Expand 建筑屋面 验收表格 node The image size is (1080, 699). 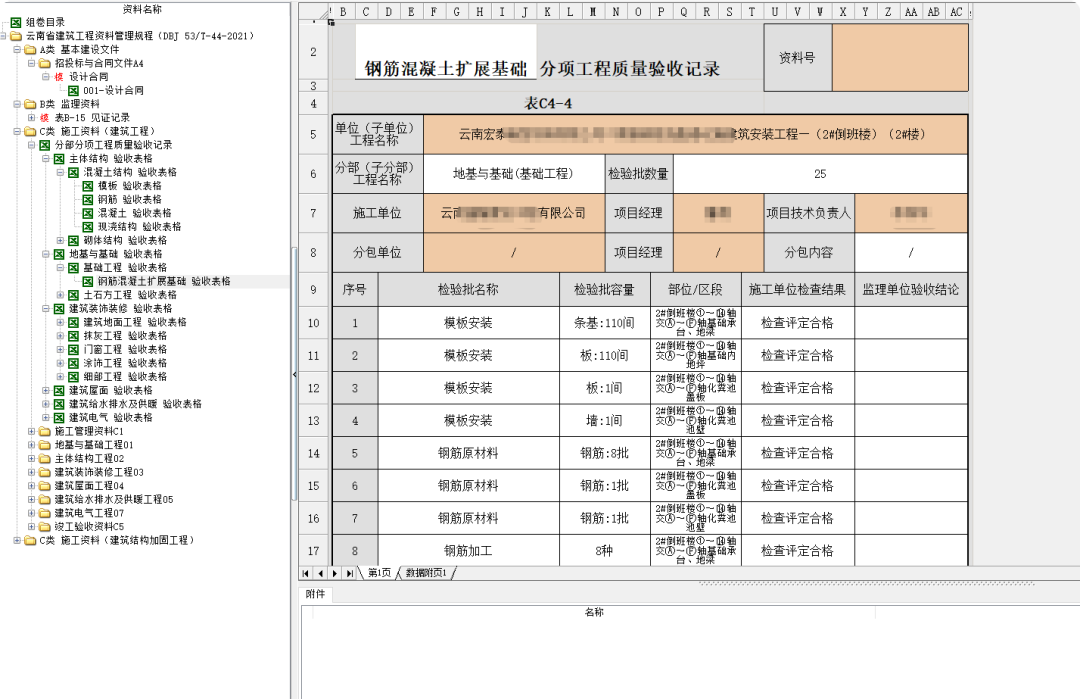pos(46,390)
